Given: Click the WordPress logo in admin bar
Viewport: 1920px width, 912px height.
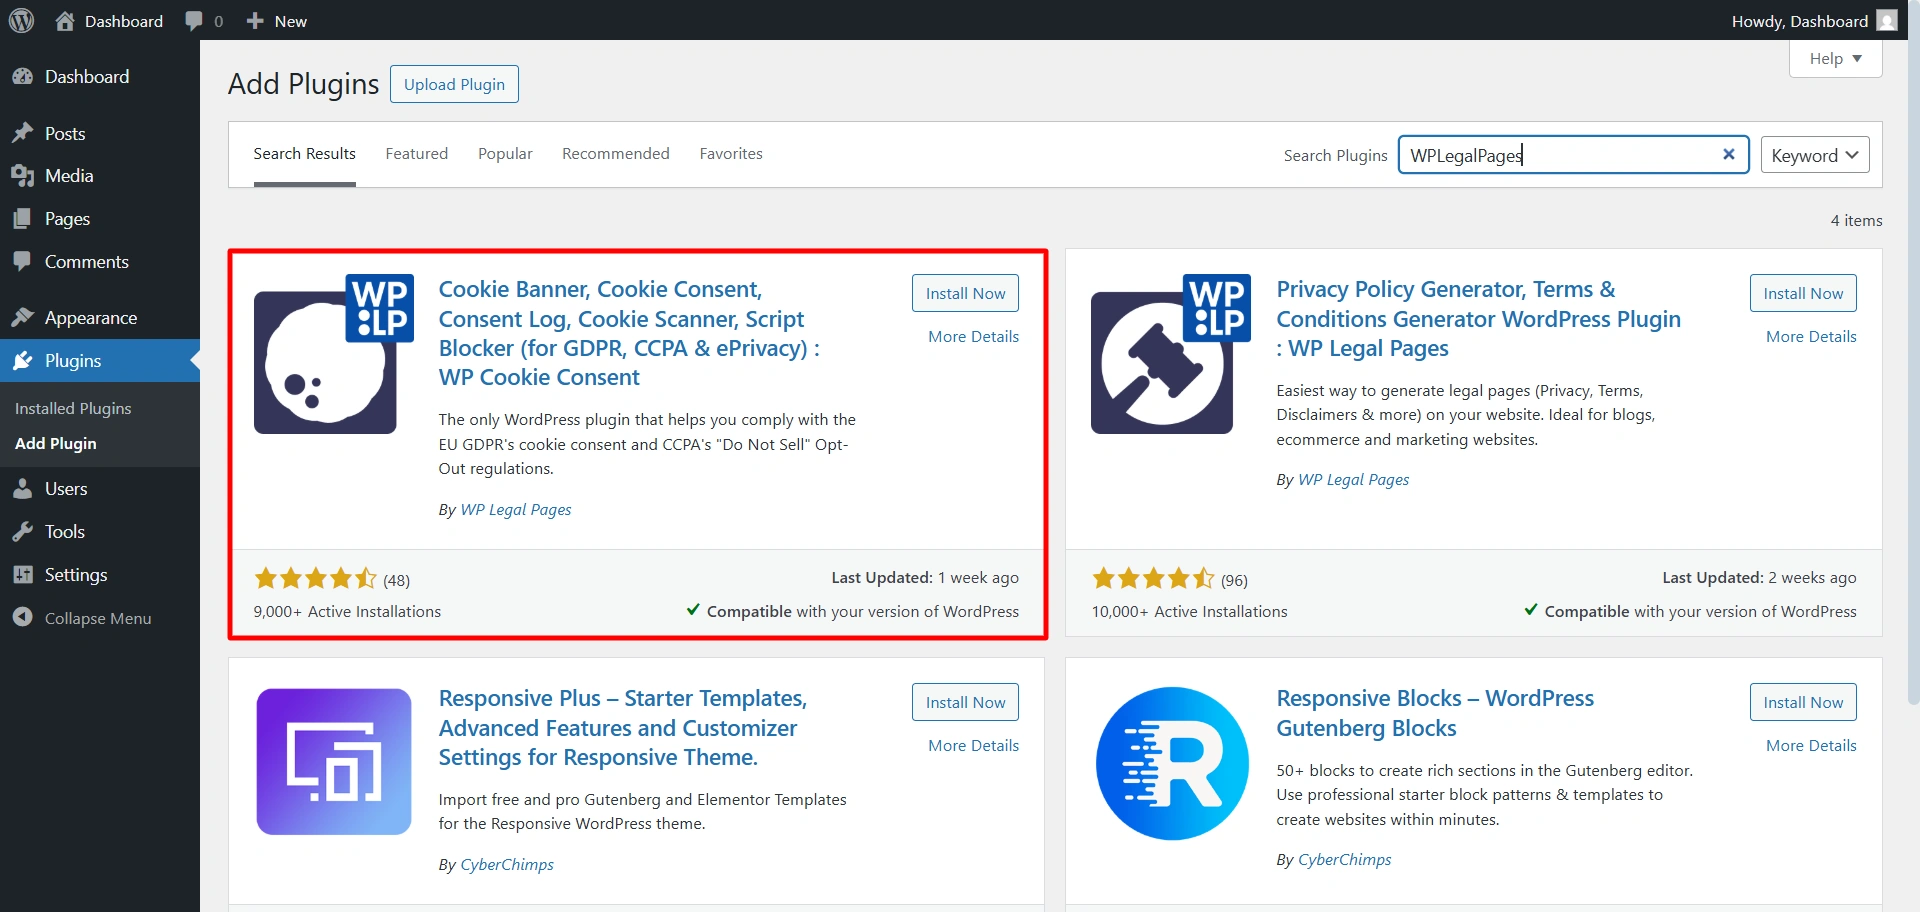Looking at the screenshot, I should coord(21,20).
